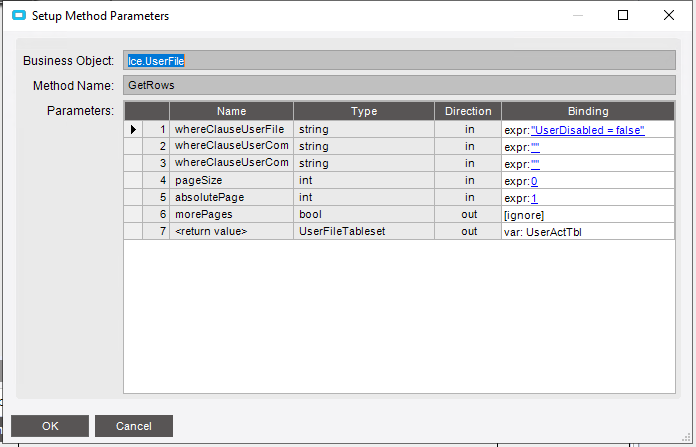Click the OK button
This screenshot has height=447, width=696.
(50, 426)
